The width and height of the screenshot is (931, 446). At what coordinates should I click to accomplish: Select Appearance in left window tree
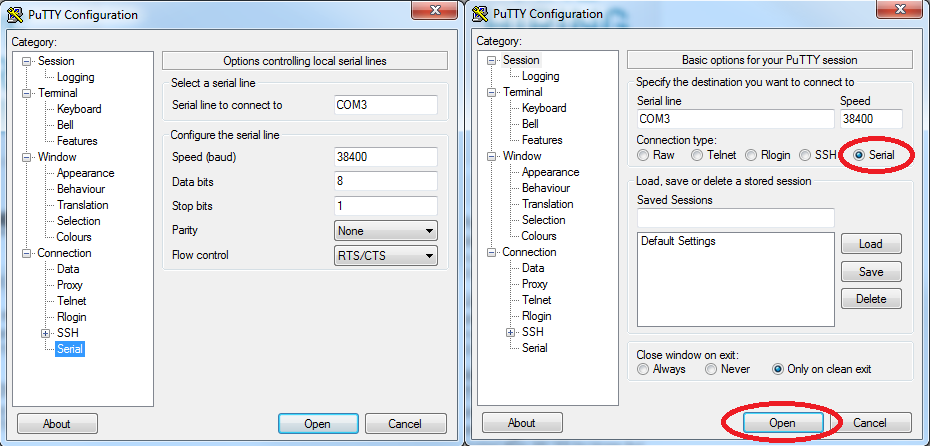86,173
